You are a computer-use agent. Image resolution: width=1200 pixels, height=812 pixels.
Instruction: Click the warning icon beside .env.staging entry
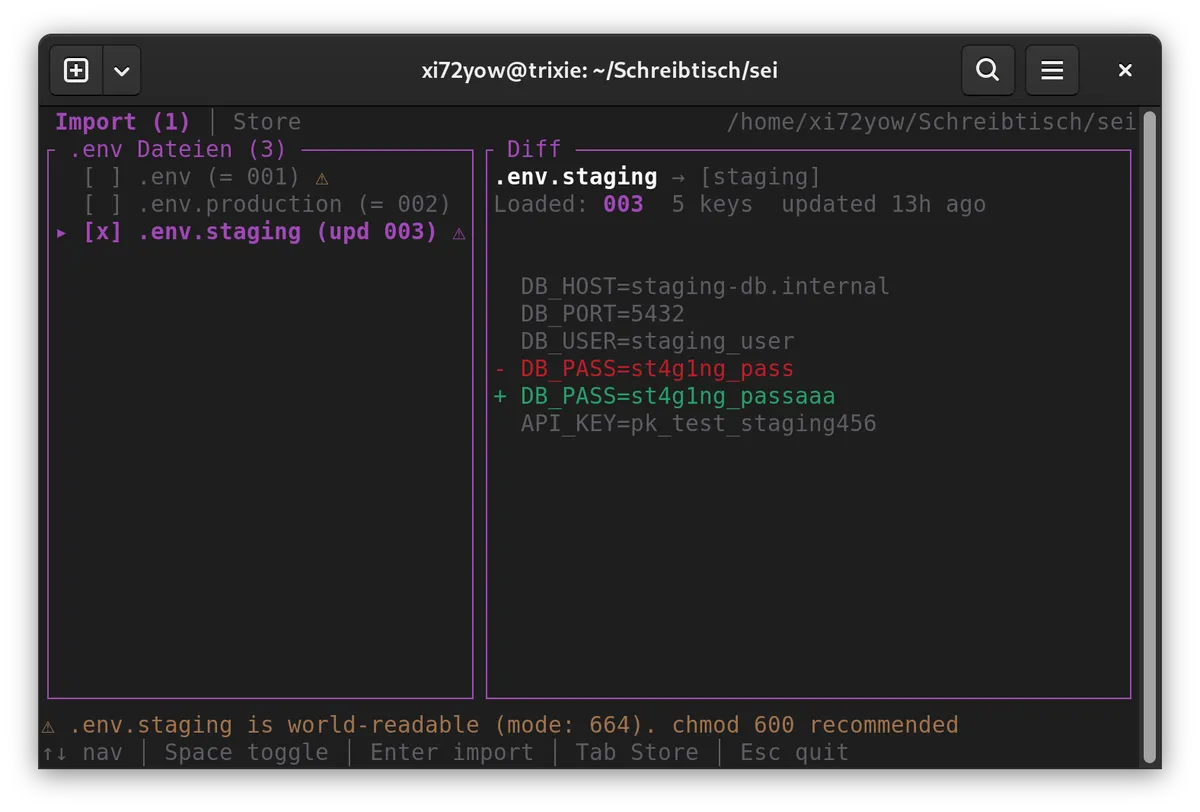459,233
